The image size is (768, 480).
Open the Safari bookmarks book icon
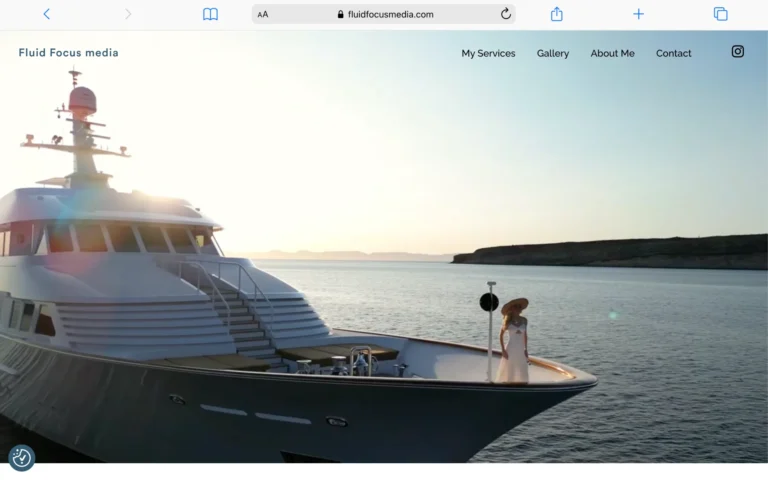[x=210, y=14]
